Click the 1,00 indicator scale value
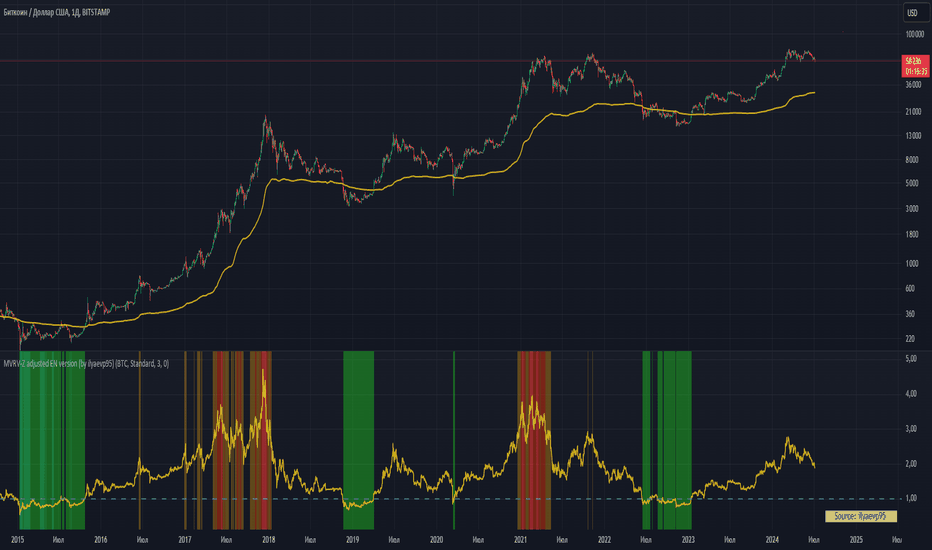 pos(911,498)
